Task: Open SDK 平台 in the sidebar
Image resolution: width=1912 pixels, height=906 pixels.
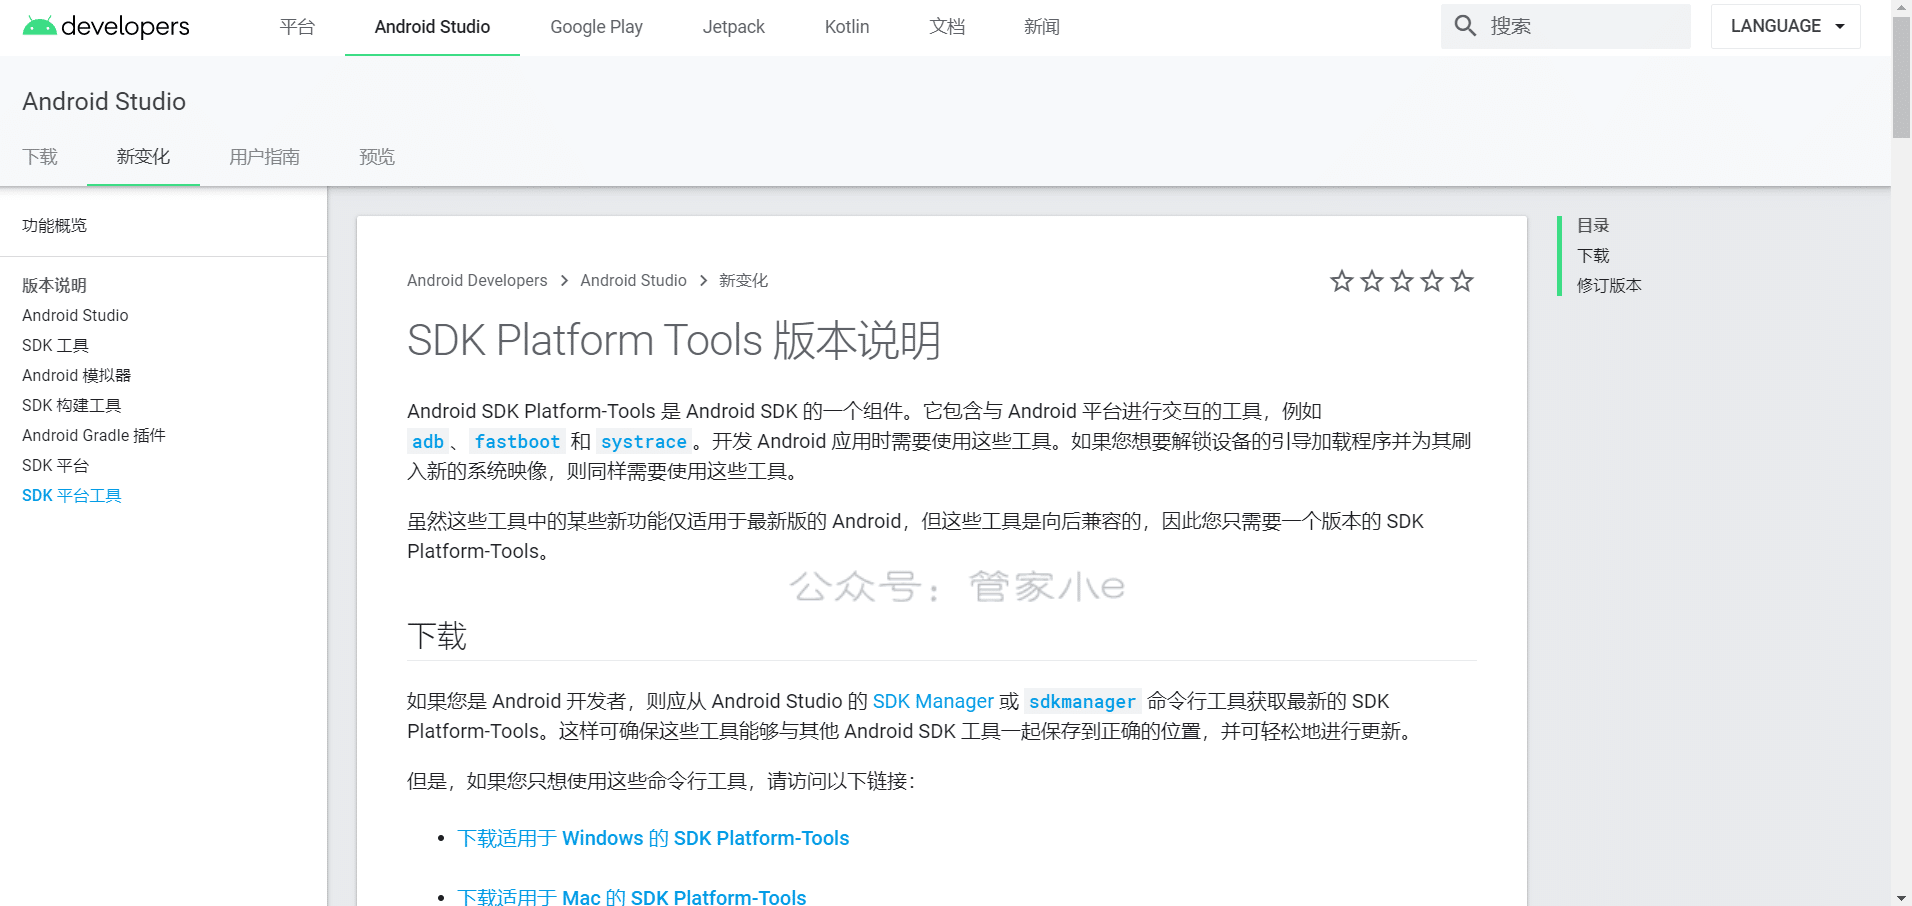Action: coord(55,466)
